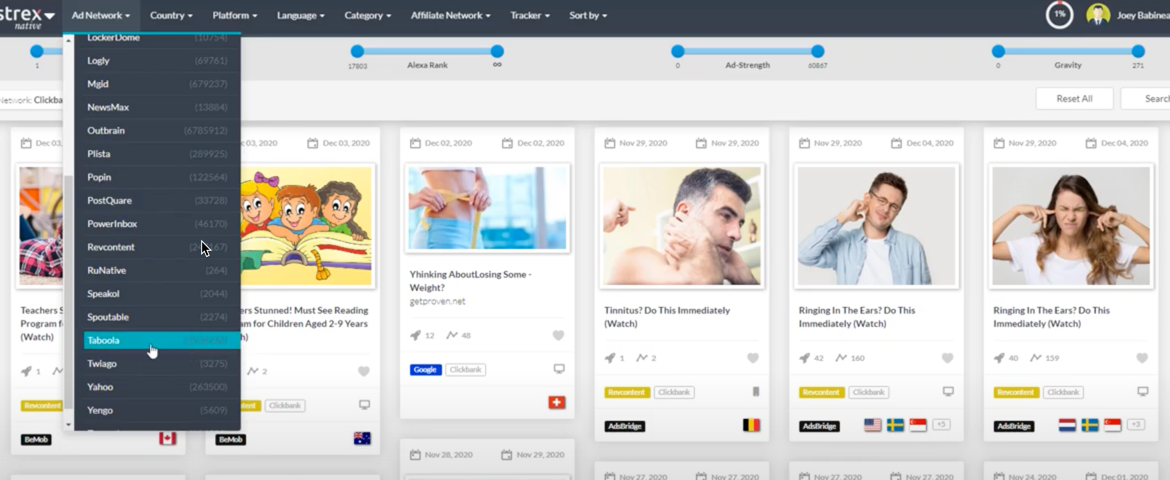This screenshot has height=480, width=1170.
Task: Open Joey Babineau profile avatar
Action: [x=1098, y=15]
